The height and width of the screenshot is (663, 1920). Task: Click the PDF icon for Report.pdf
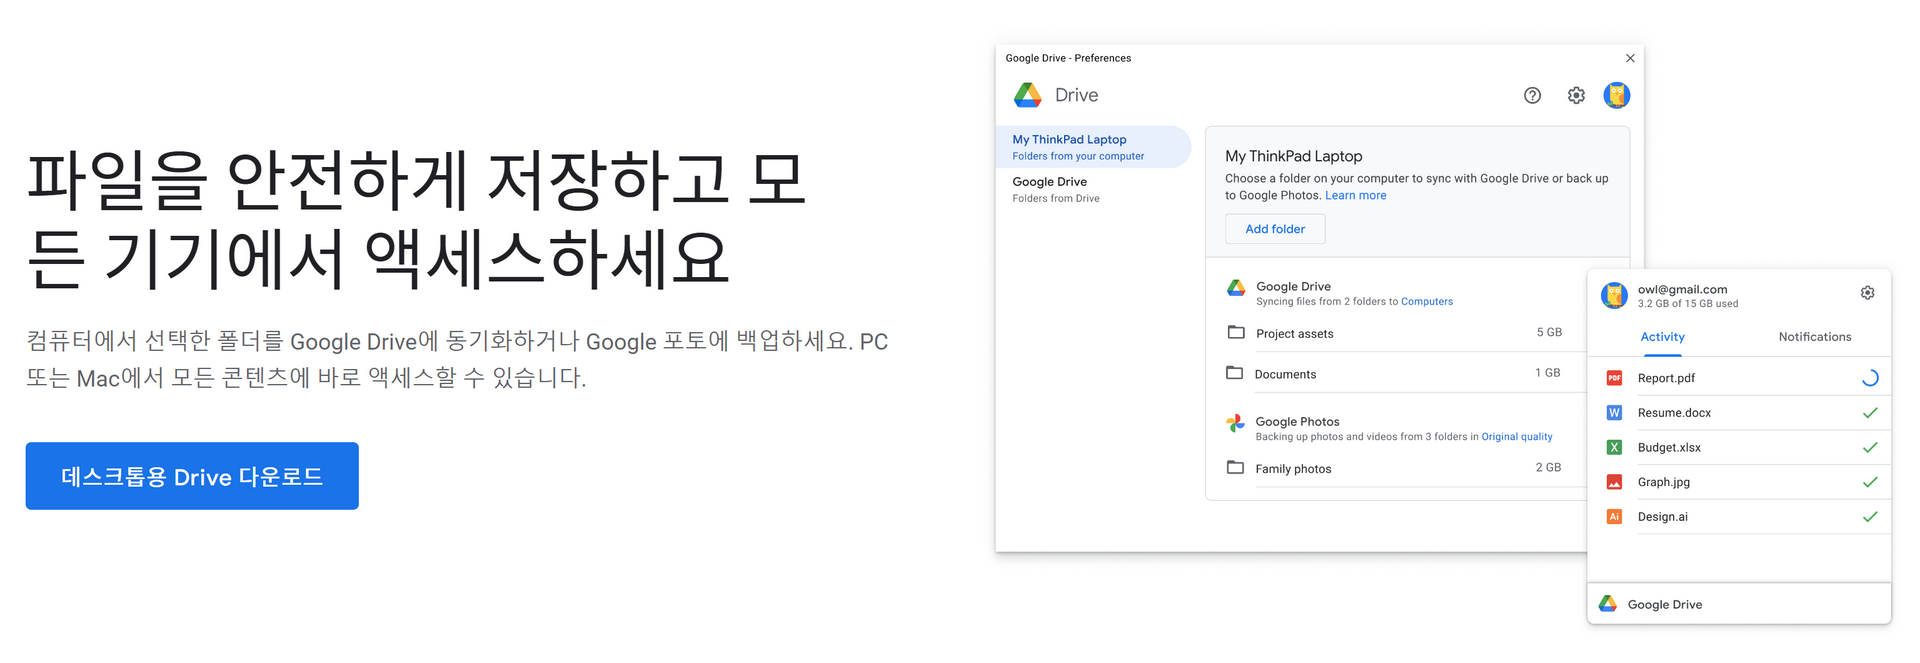[x=1614, y=378]
